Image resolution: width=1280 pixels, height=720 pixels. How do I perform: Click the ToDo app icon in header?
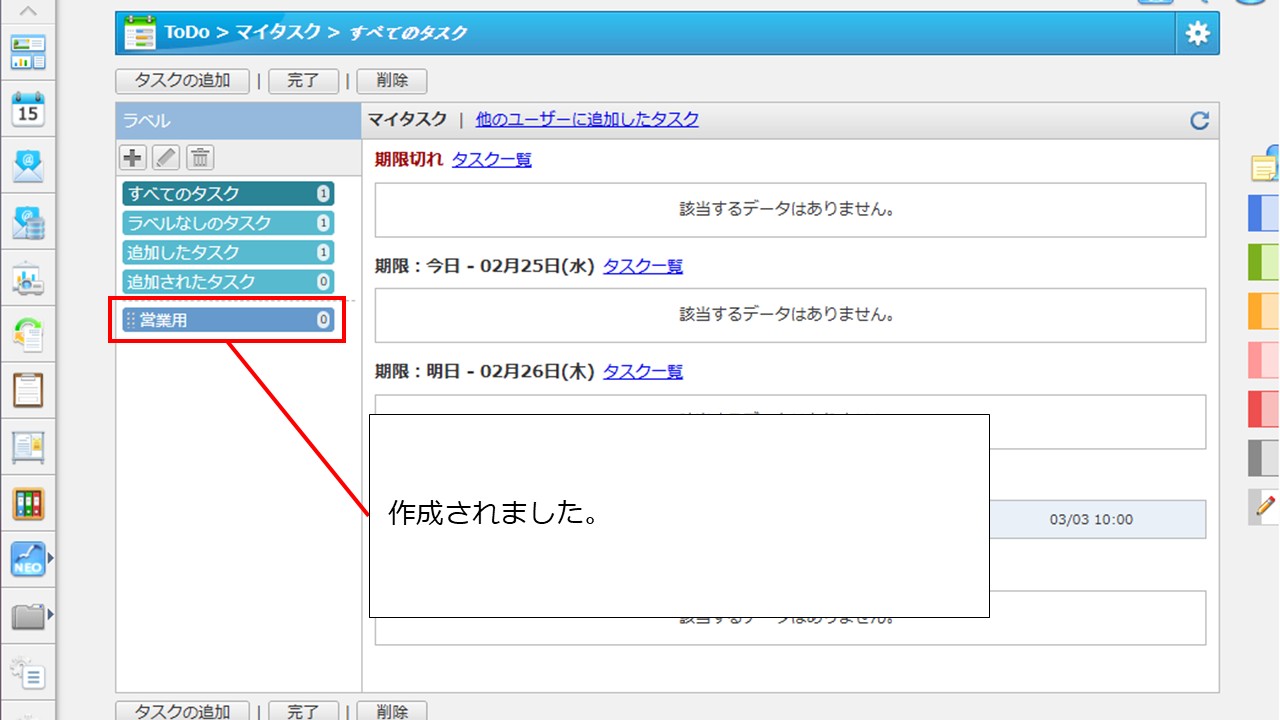tap(140, 33)
